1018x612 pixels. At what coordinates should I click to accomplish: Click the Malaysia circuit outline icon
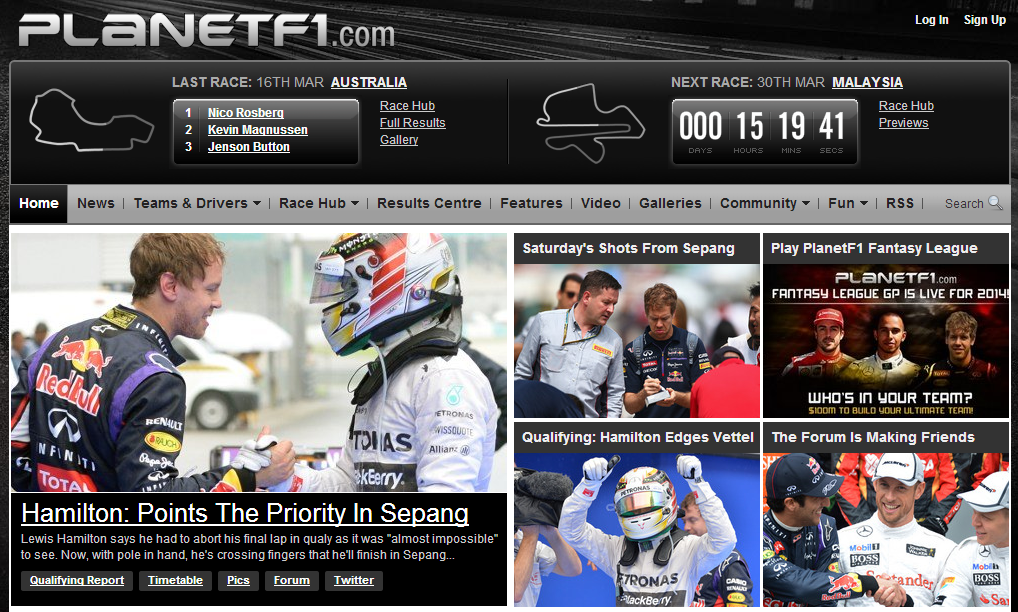[x=590, y=123]
